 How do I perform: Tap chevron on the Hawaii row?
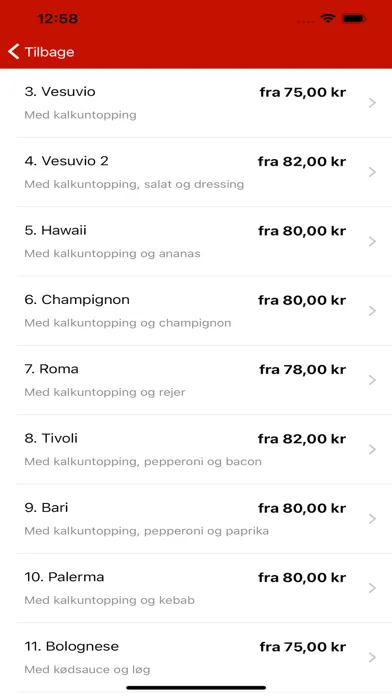(372, 241)
